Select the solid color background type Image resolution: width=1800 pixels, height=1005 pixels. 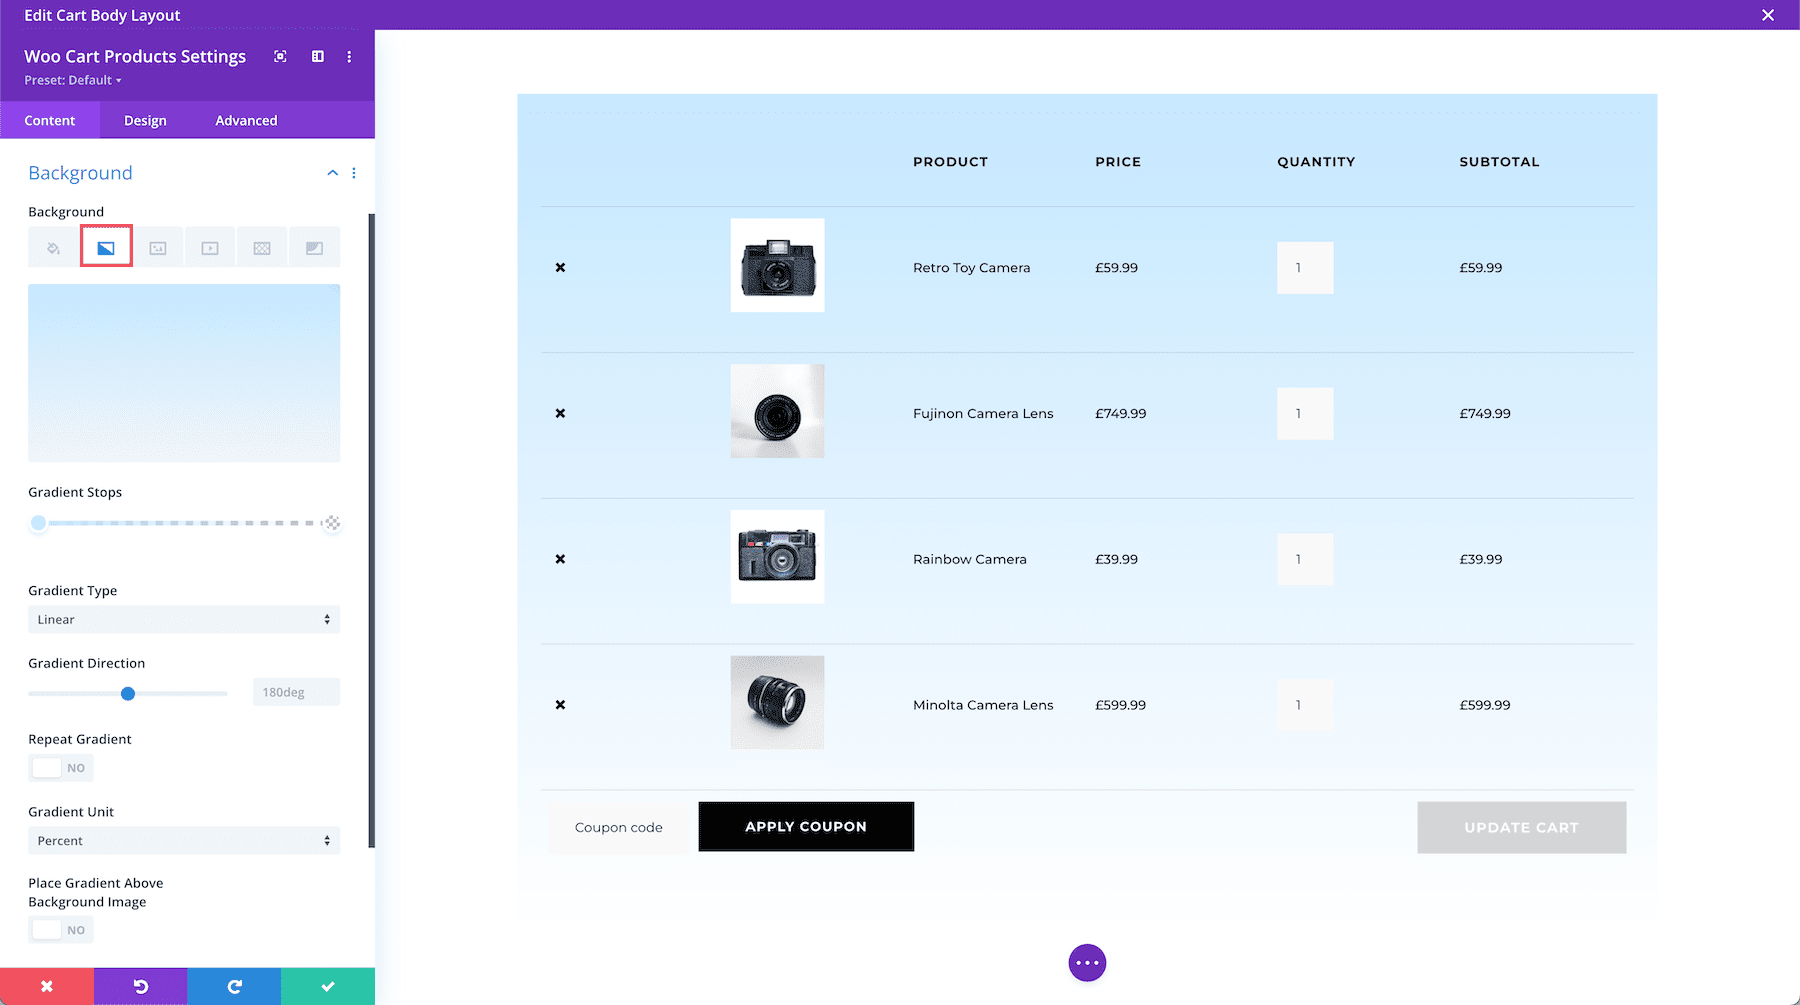click(x=53, y=246)
